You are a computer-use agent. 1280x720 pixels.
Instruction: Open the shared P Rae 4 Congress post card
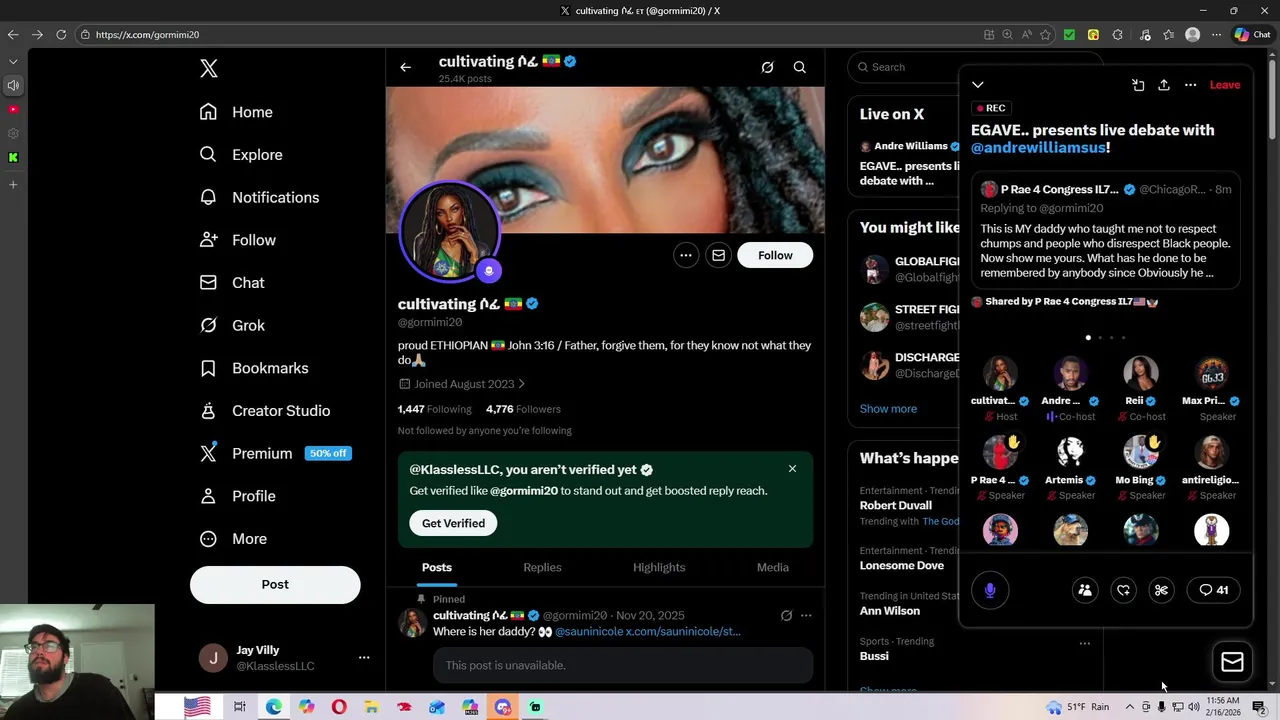tap(1105, 231)
